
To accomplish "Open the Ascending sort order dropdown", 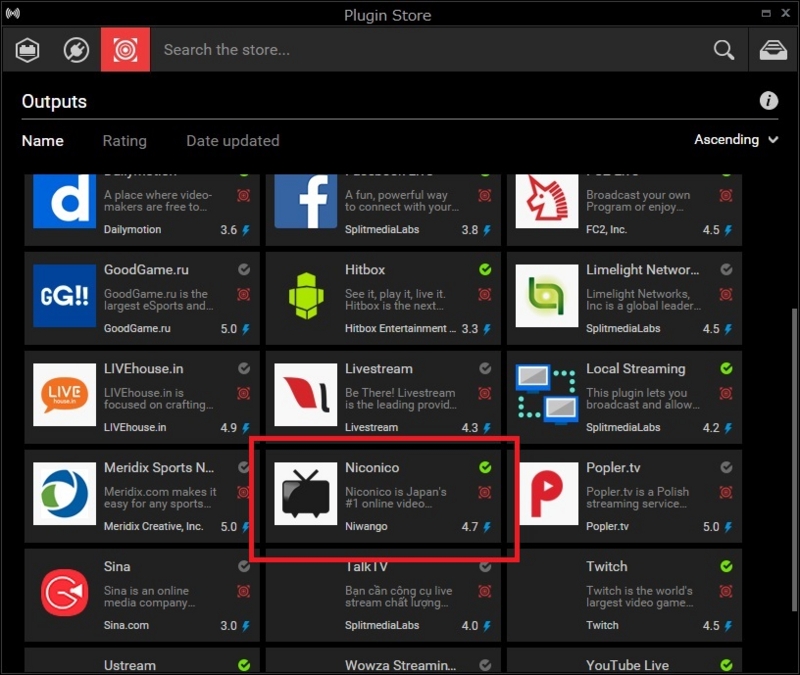I will (736, 139).
